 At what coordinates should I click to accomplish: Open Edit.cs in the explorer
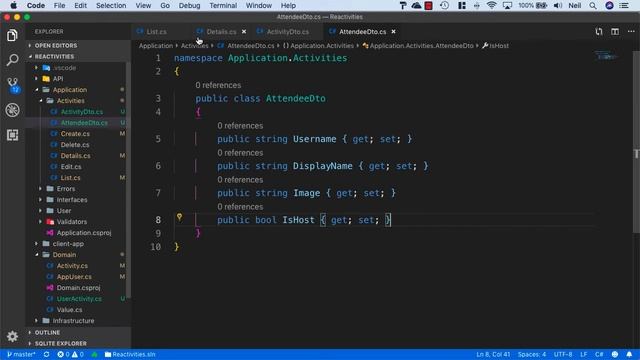(71, 167)
